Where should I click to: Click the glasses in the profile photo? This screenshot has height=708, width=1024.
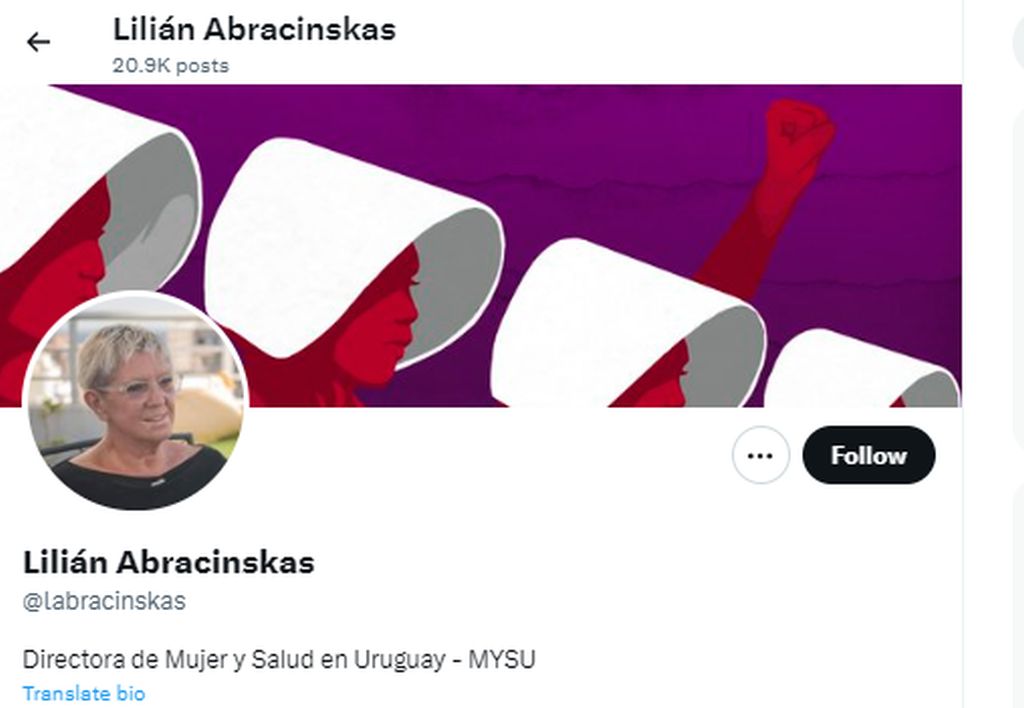click(138, 388)
